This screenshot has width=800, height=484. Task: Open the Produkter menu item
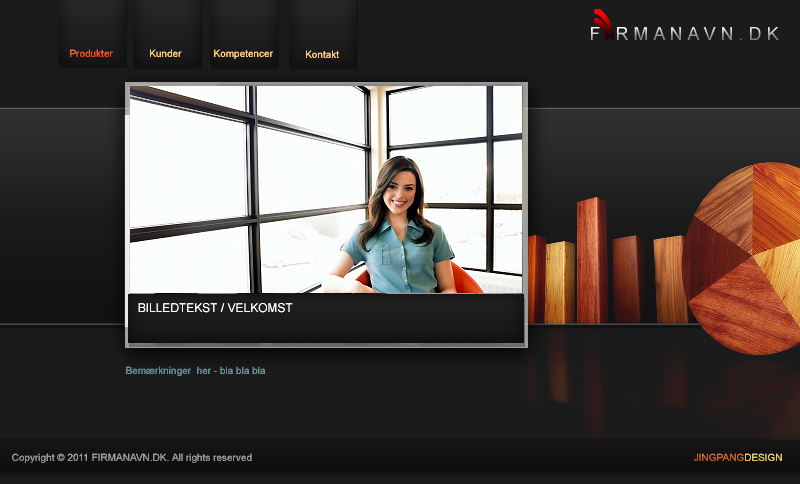(91, 54)
